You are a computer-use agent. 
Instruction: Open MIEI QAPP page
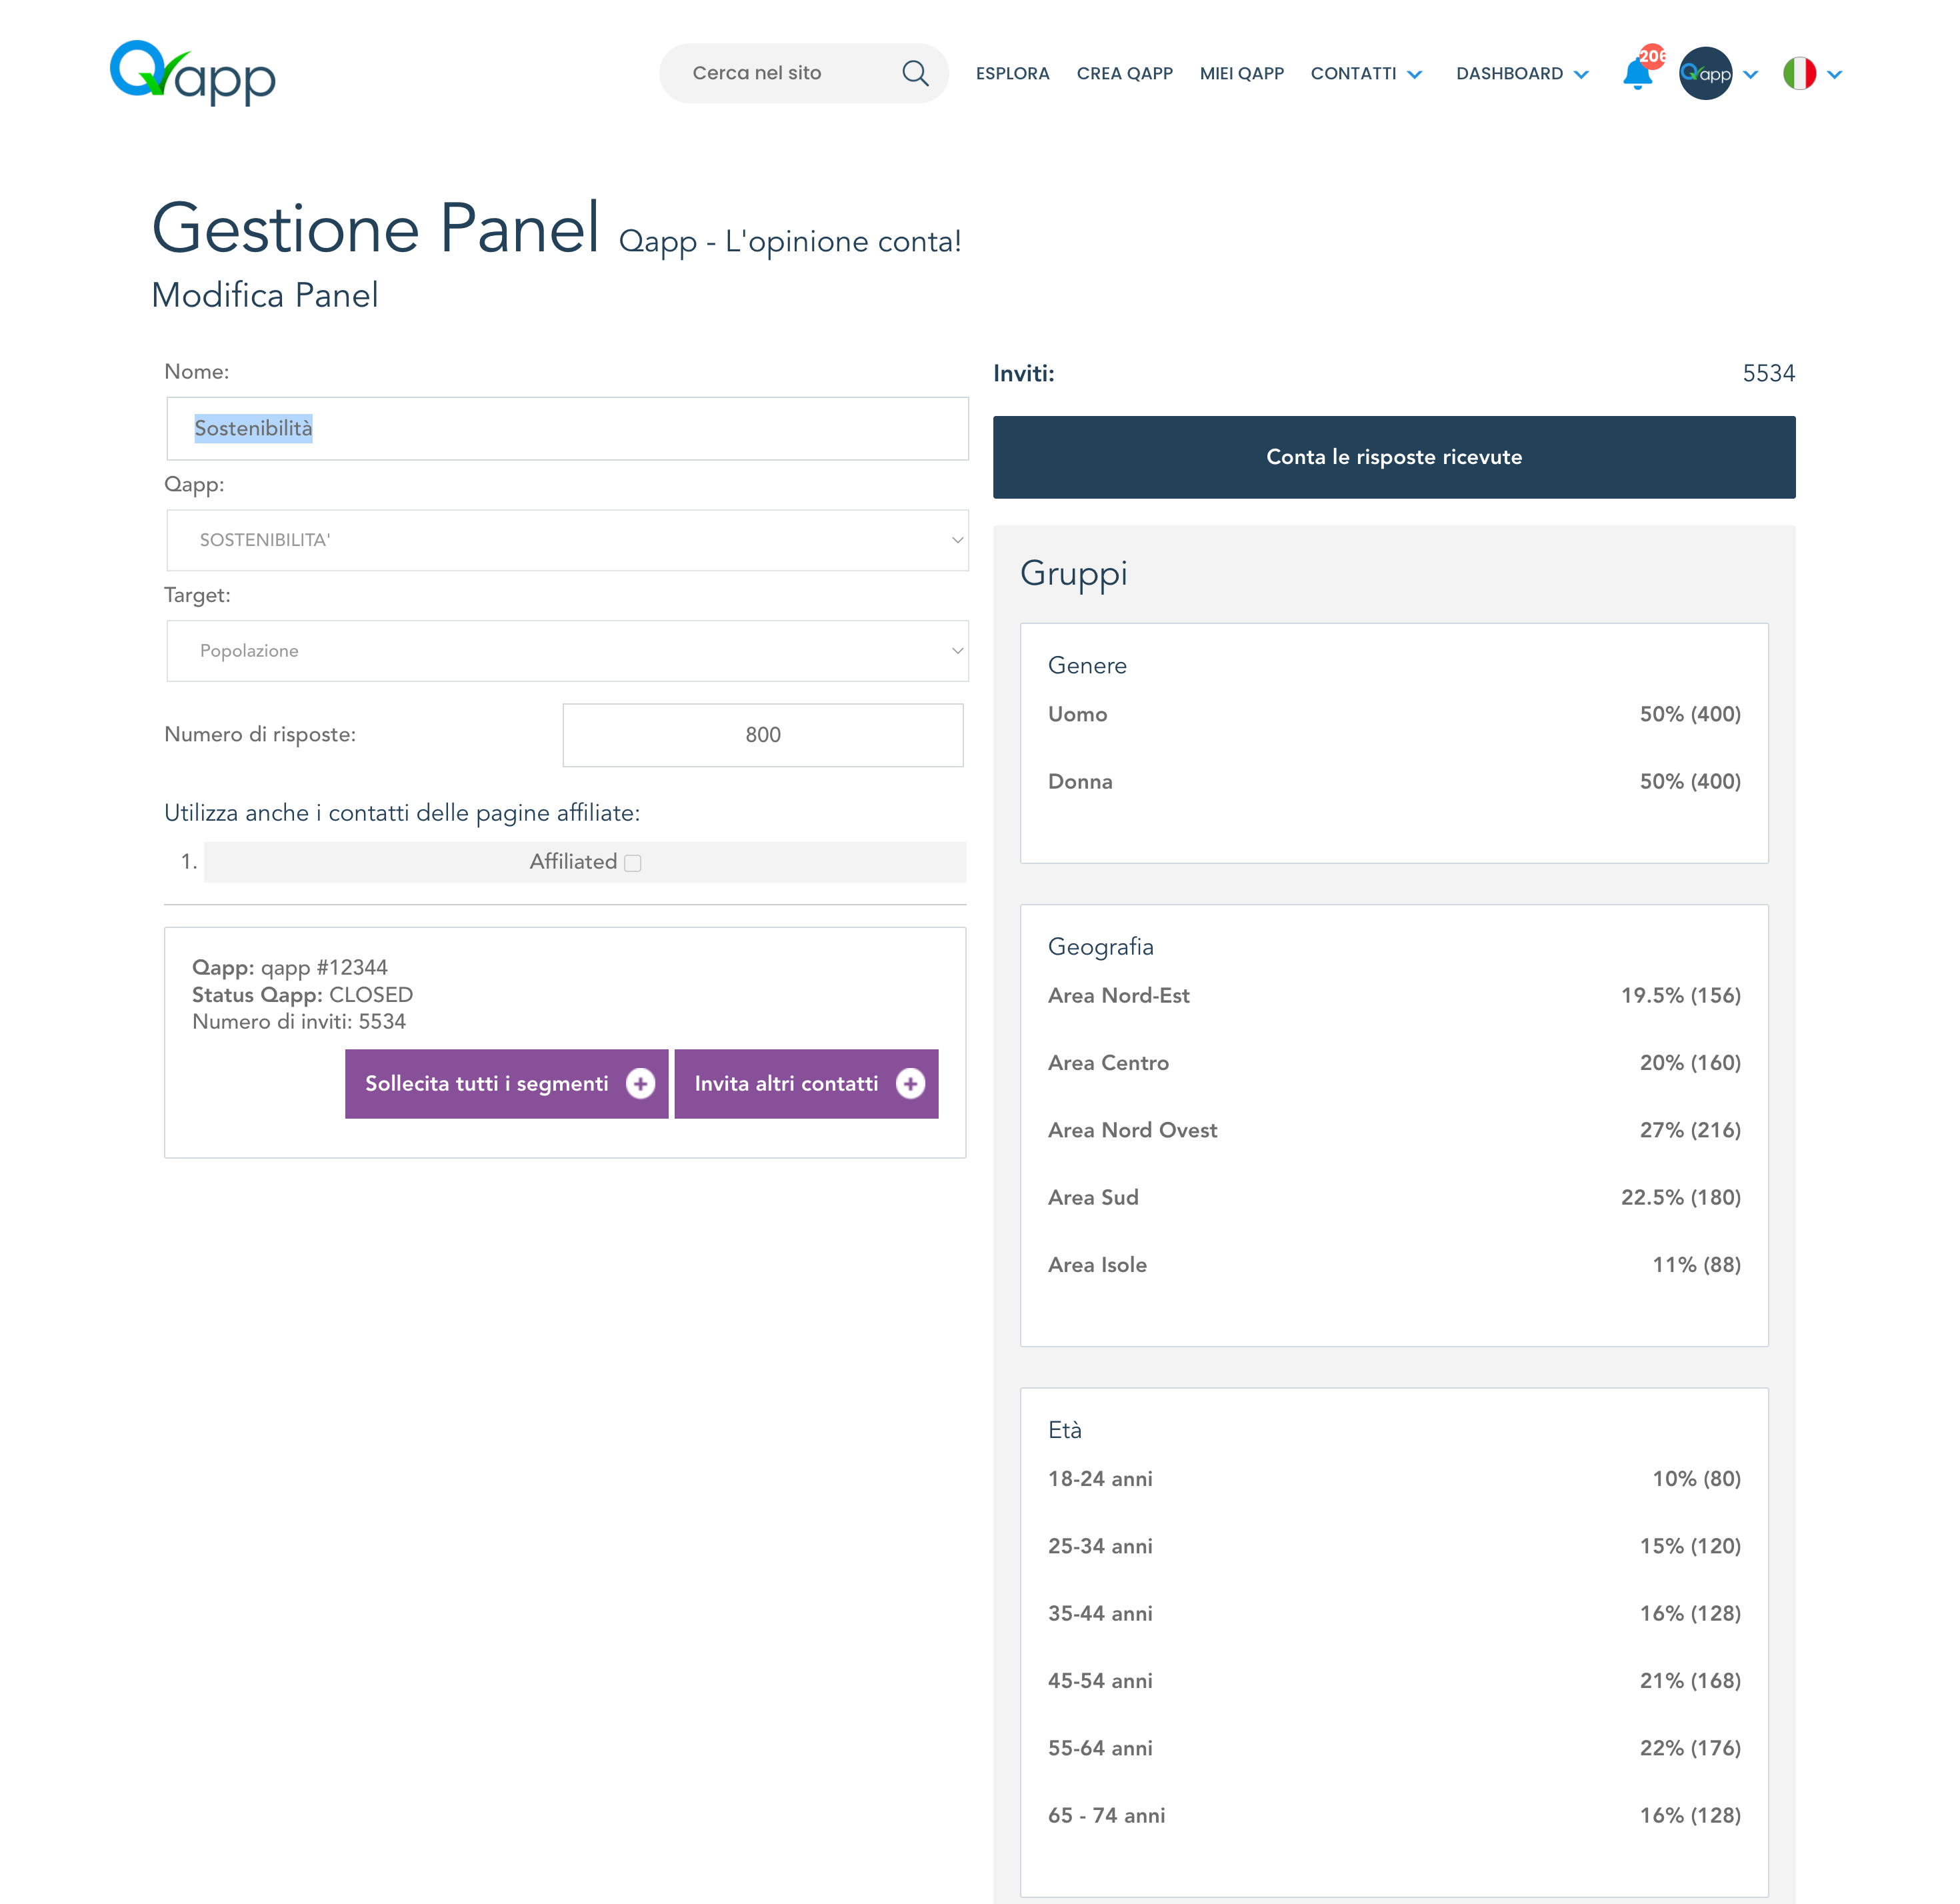pyautogui.click(x=1241, y=74)
